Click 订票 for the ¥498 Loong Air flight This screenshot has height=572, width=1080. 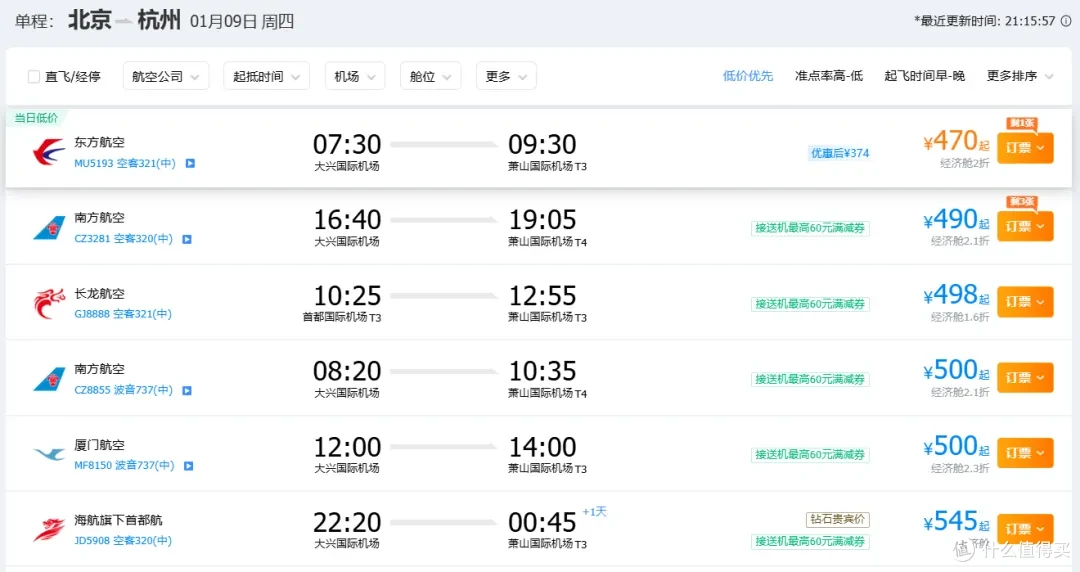(x=1025, y=302)
